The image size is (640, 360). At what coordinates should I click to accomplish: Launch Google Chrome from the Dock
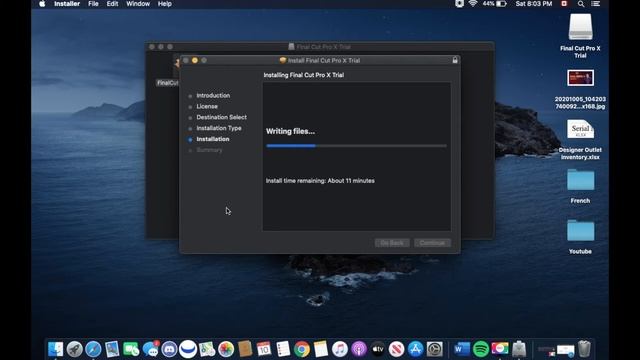[302, 349]
